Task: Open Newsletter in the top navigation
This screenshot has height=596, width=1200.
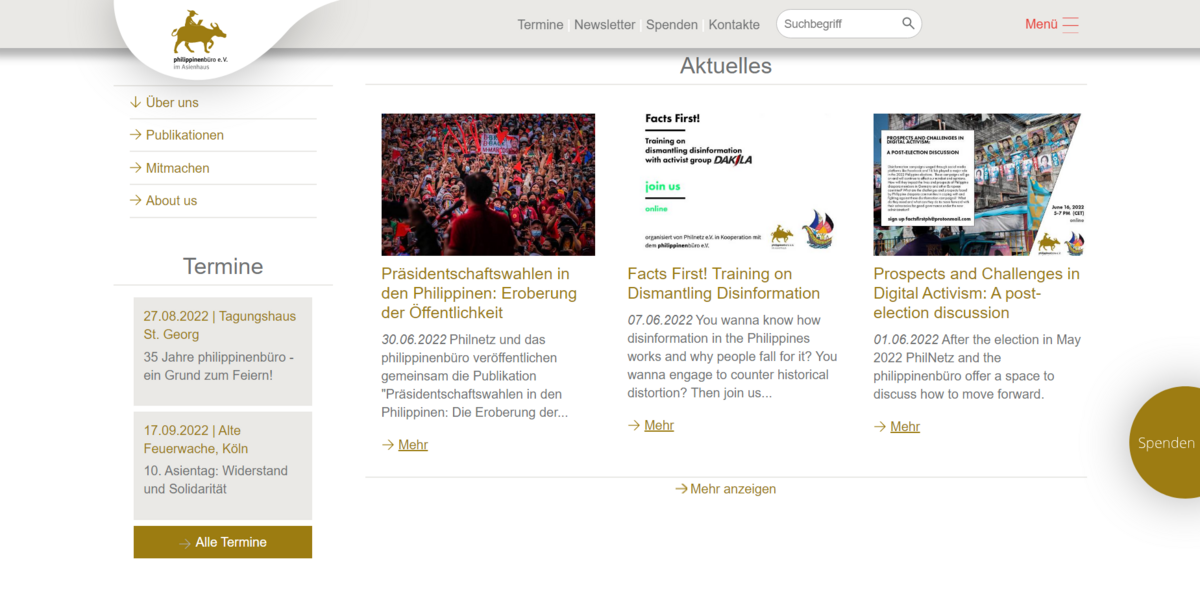Action: [x=604, y=24]
